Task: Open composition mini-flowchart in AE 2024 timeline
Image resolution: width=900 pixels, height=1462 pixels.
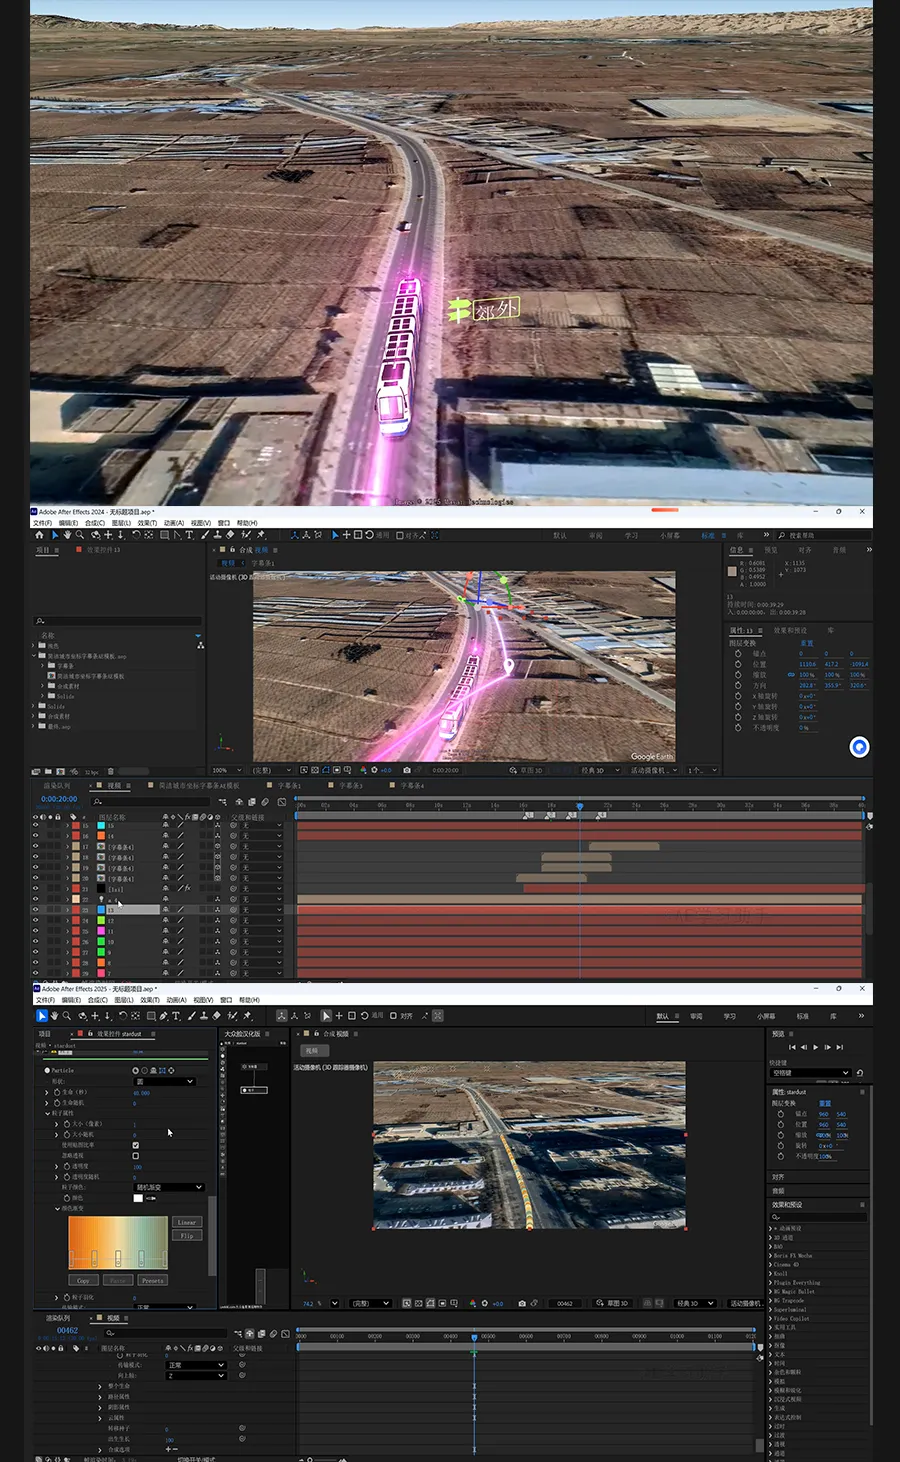Action: pos(222,801)
